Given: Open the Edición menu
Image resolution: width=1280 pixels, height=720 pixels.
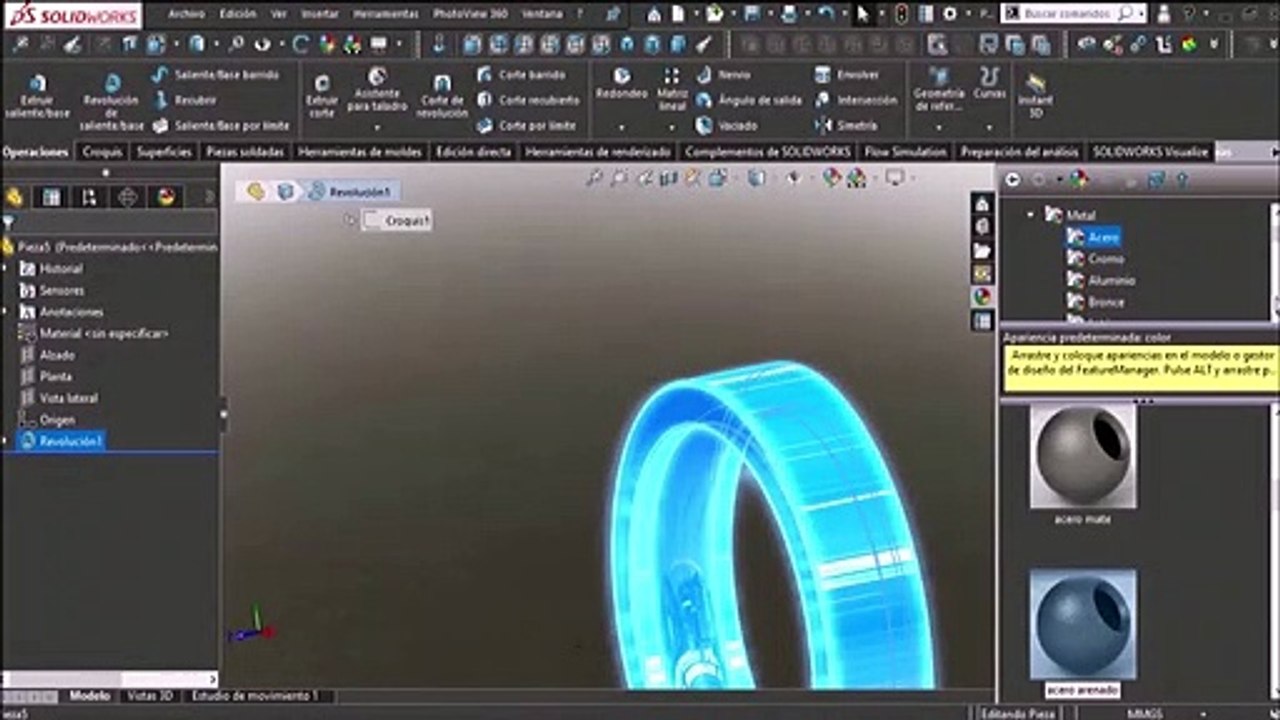Looking at the screenshot, I should tap(237, 15).
